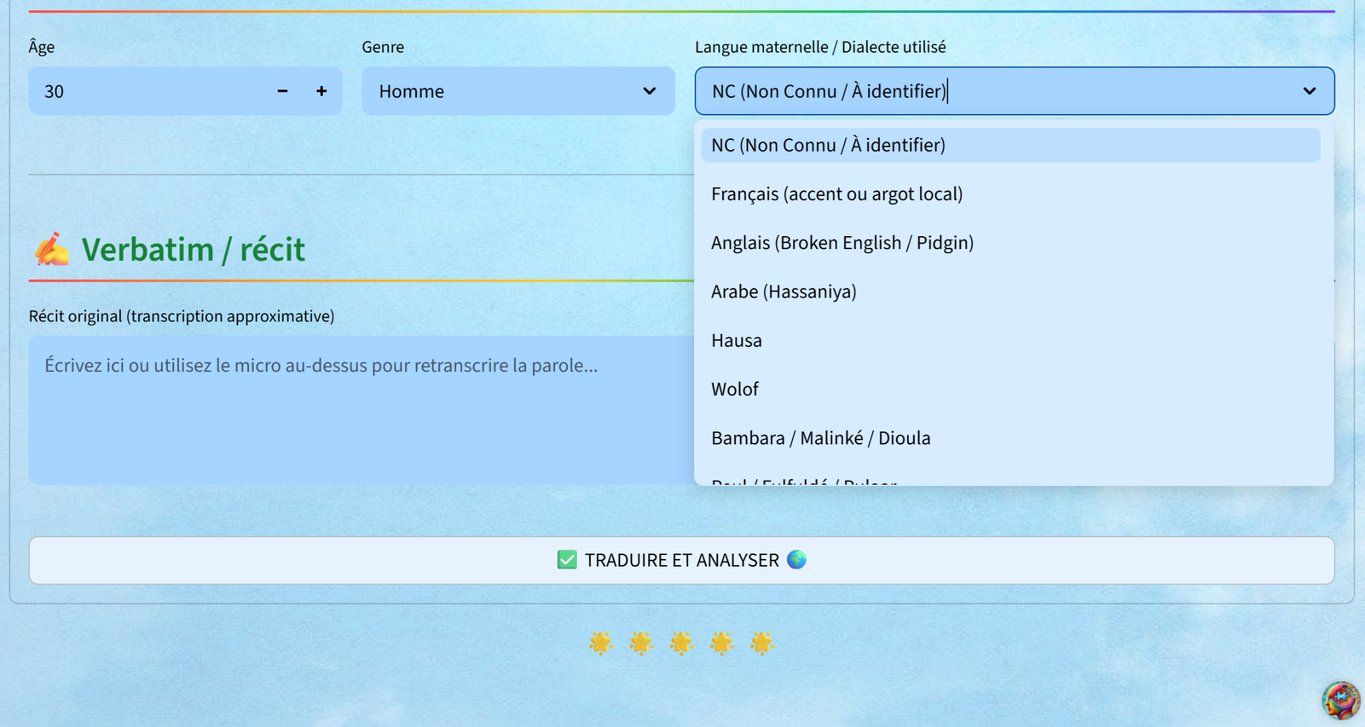Click the writing hand emoji beside Verbatim

pyautogui.click(x=52, y=249)
